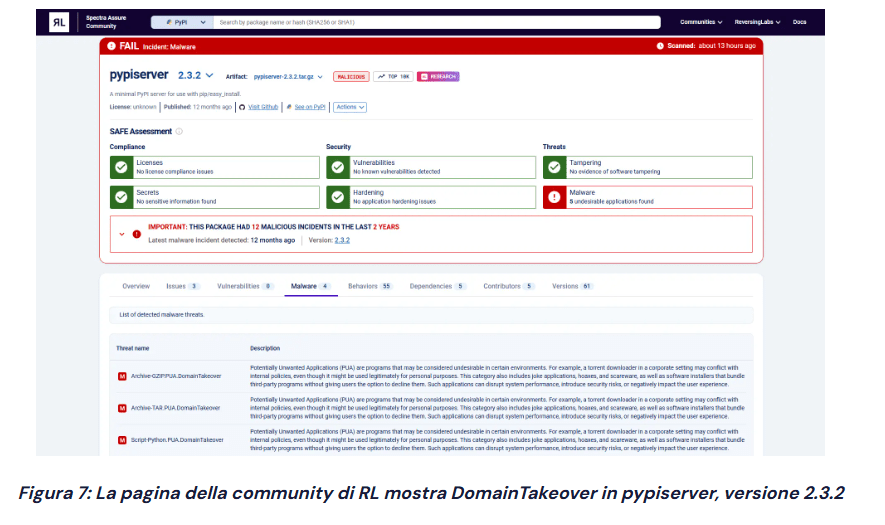The image size is (885, 525).
Task: Click the SAFE Assessment info icon
Action: [x=179, y=131]
